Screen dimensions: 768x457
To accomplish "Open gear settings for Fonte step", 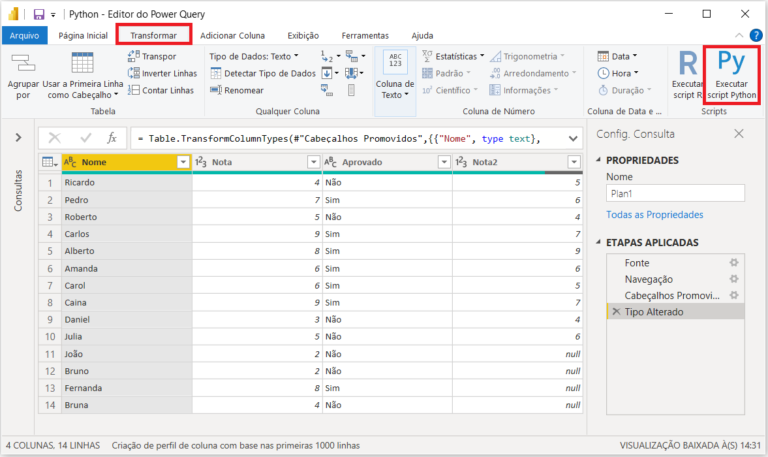I will click(x=733, y=263).
